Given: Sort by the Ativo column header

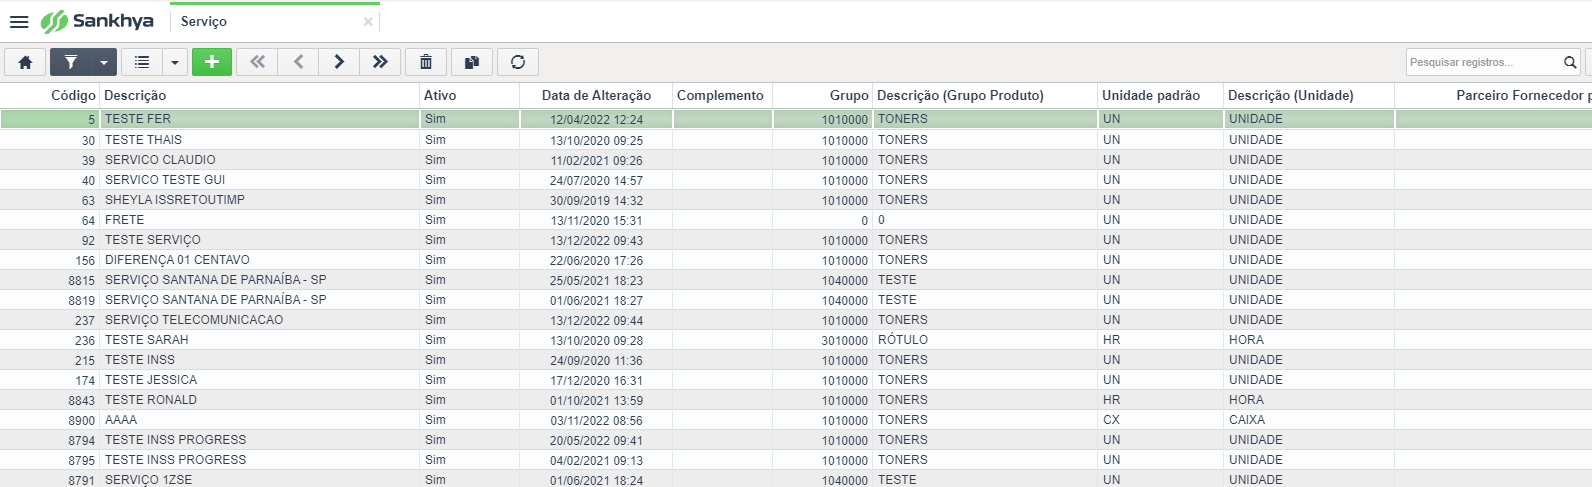Looking at the screenshot, I should (x=469, y=95).
